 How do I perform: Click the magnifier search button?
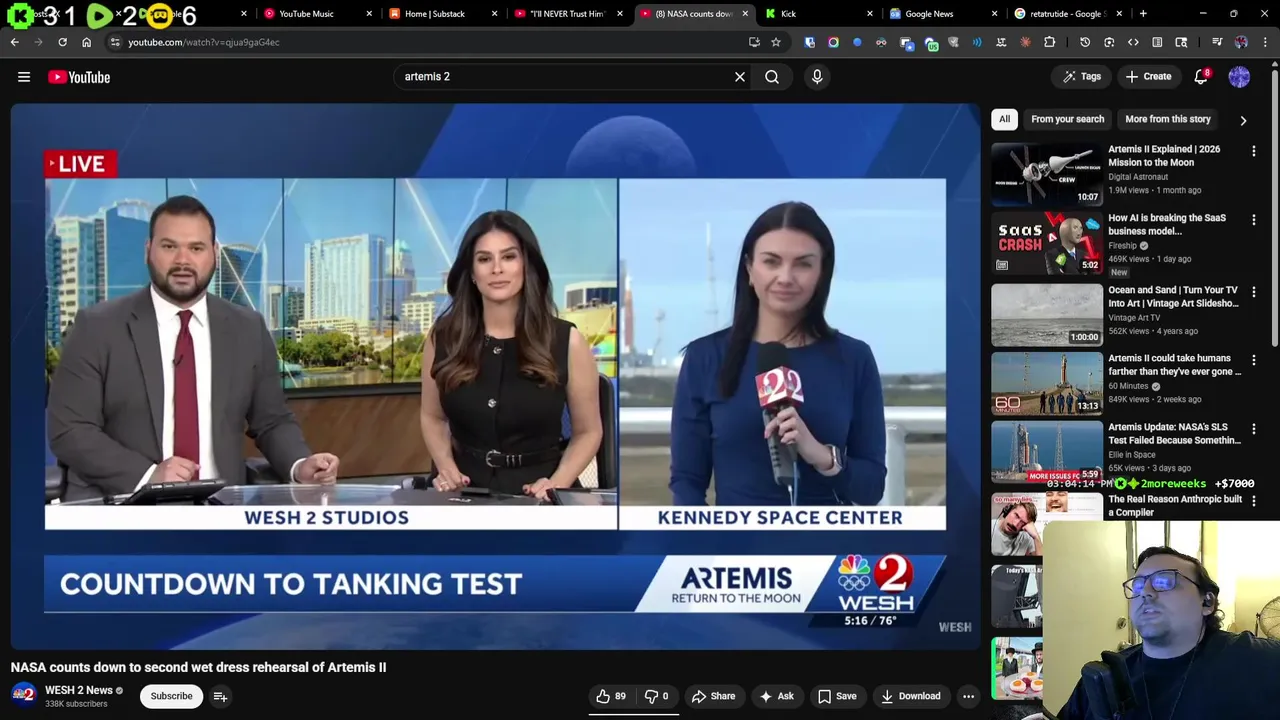pos(772,77)
